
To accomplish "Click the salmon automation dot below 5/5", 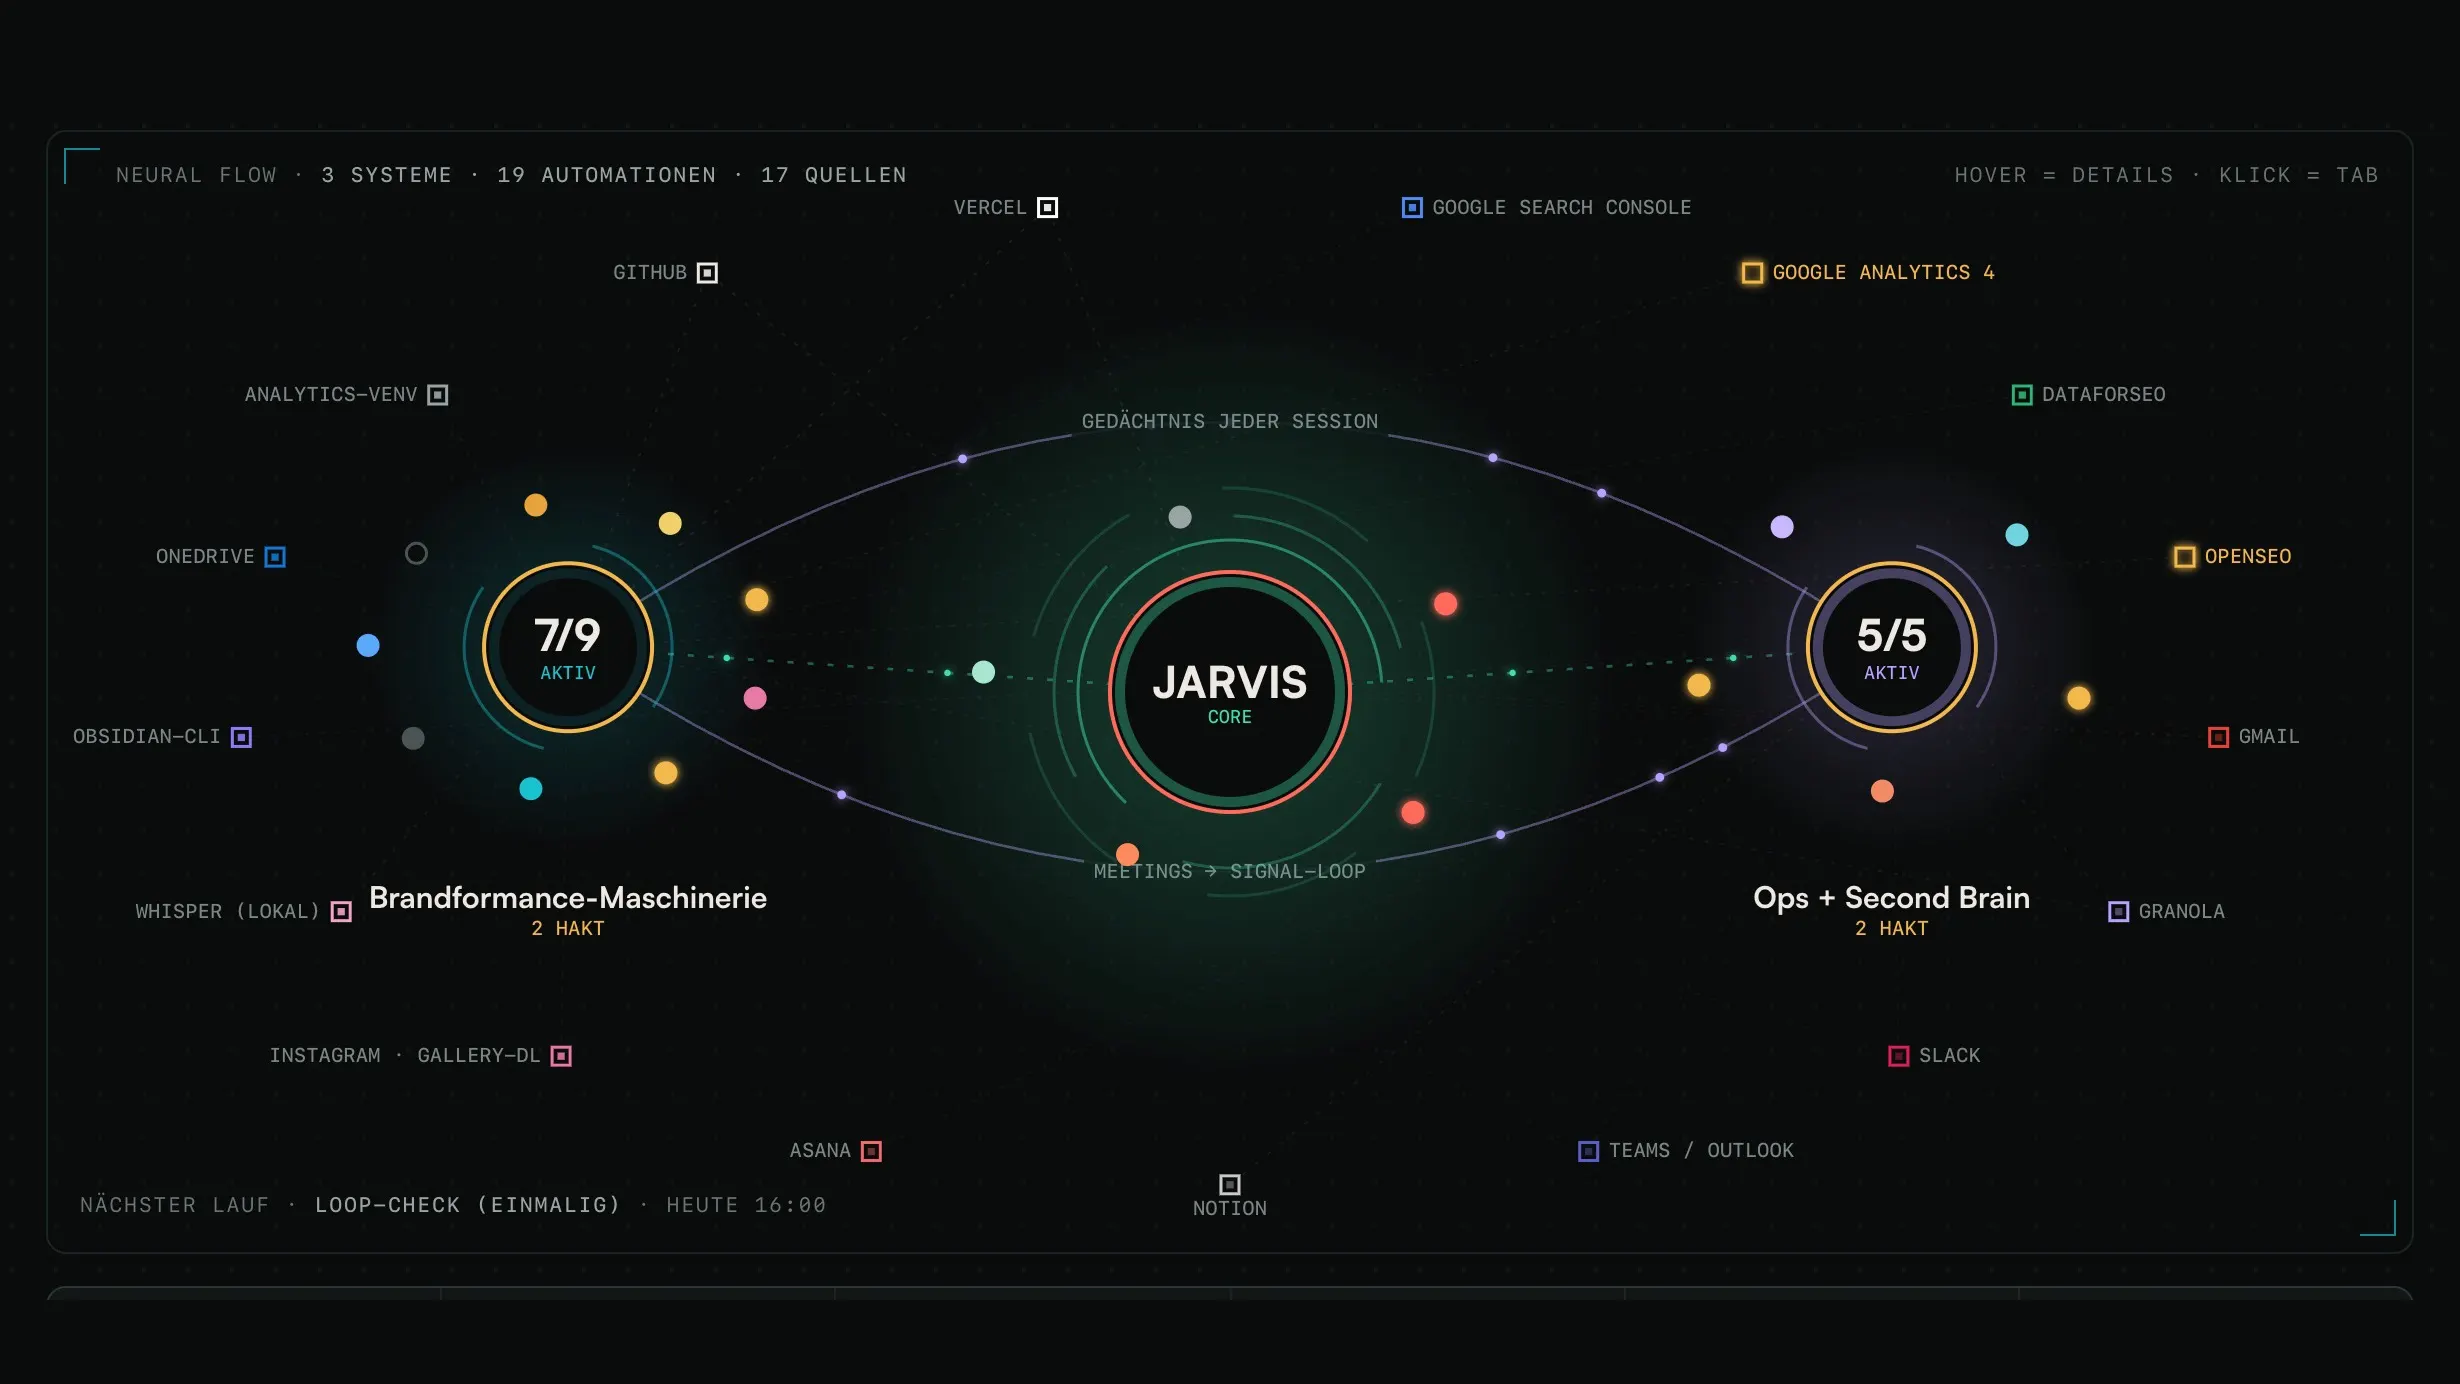I will (x=1882, y=791).
